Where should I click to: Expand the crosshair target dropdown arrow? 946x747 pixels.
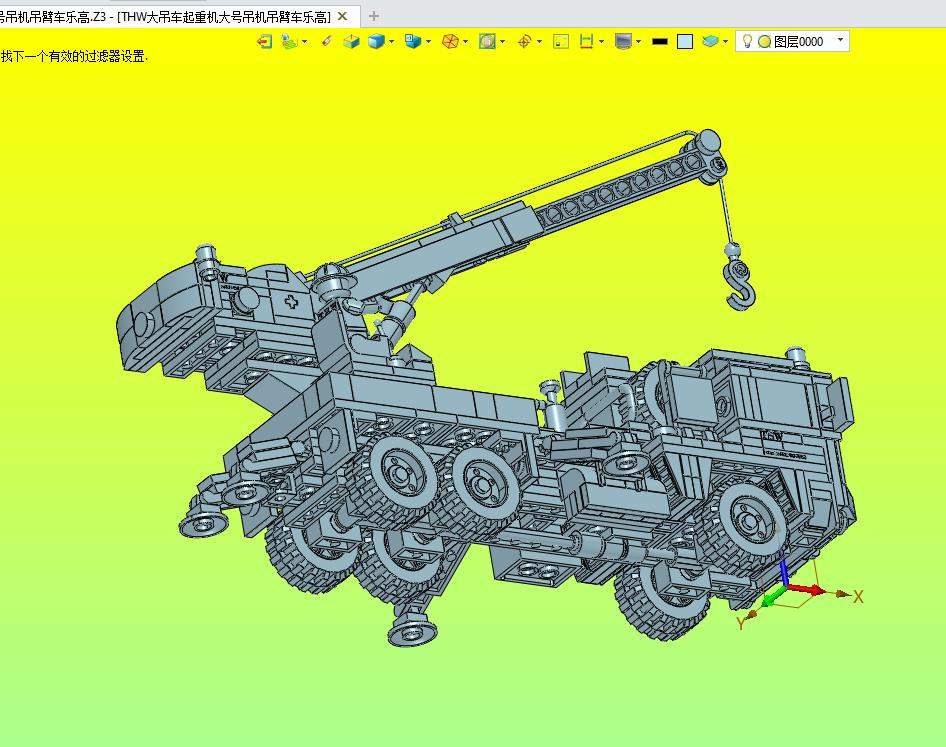click(539, 42)
